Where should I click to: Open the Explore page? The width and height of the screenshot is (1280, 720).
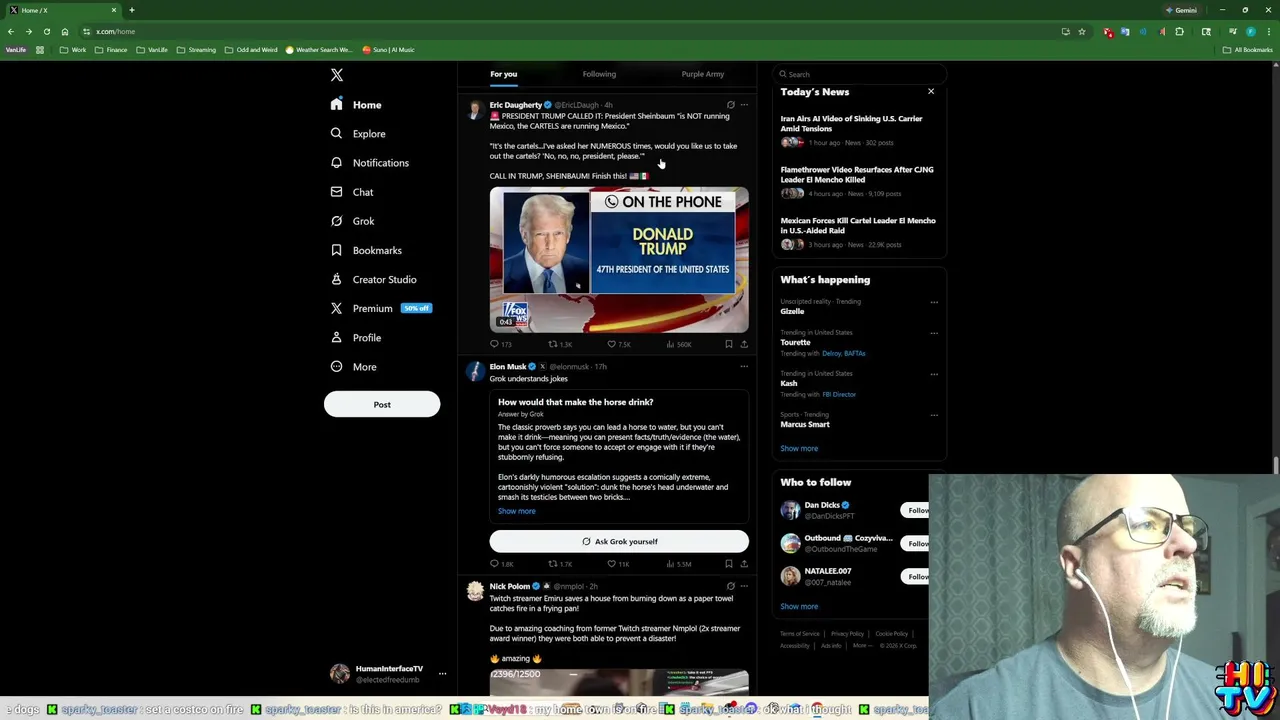(358, 134)
